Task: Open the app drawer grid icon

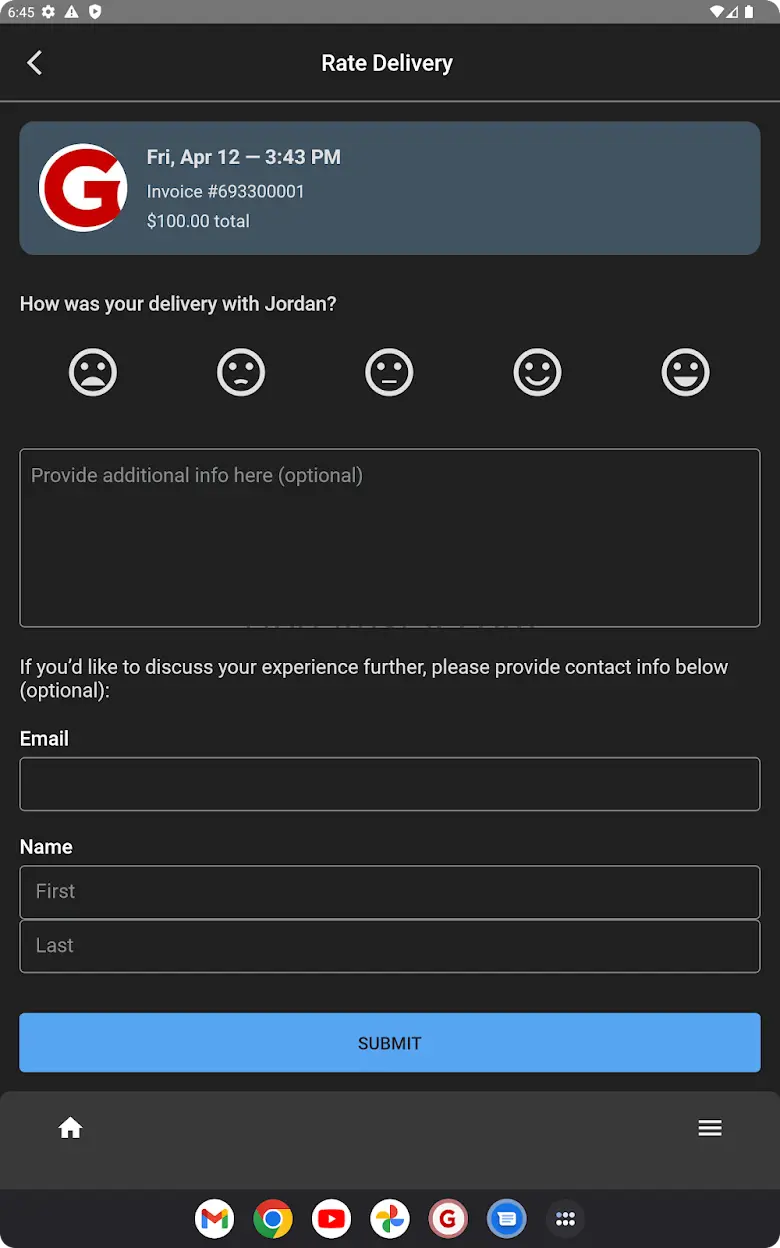Action: tap(565, 1219)
